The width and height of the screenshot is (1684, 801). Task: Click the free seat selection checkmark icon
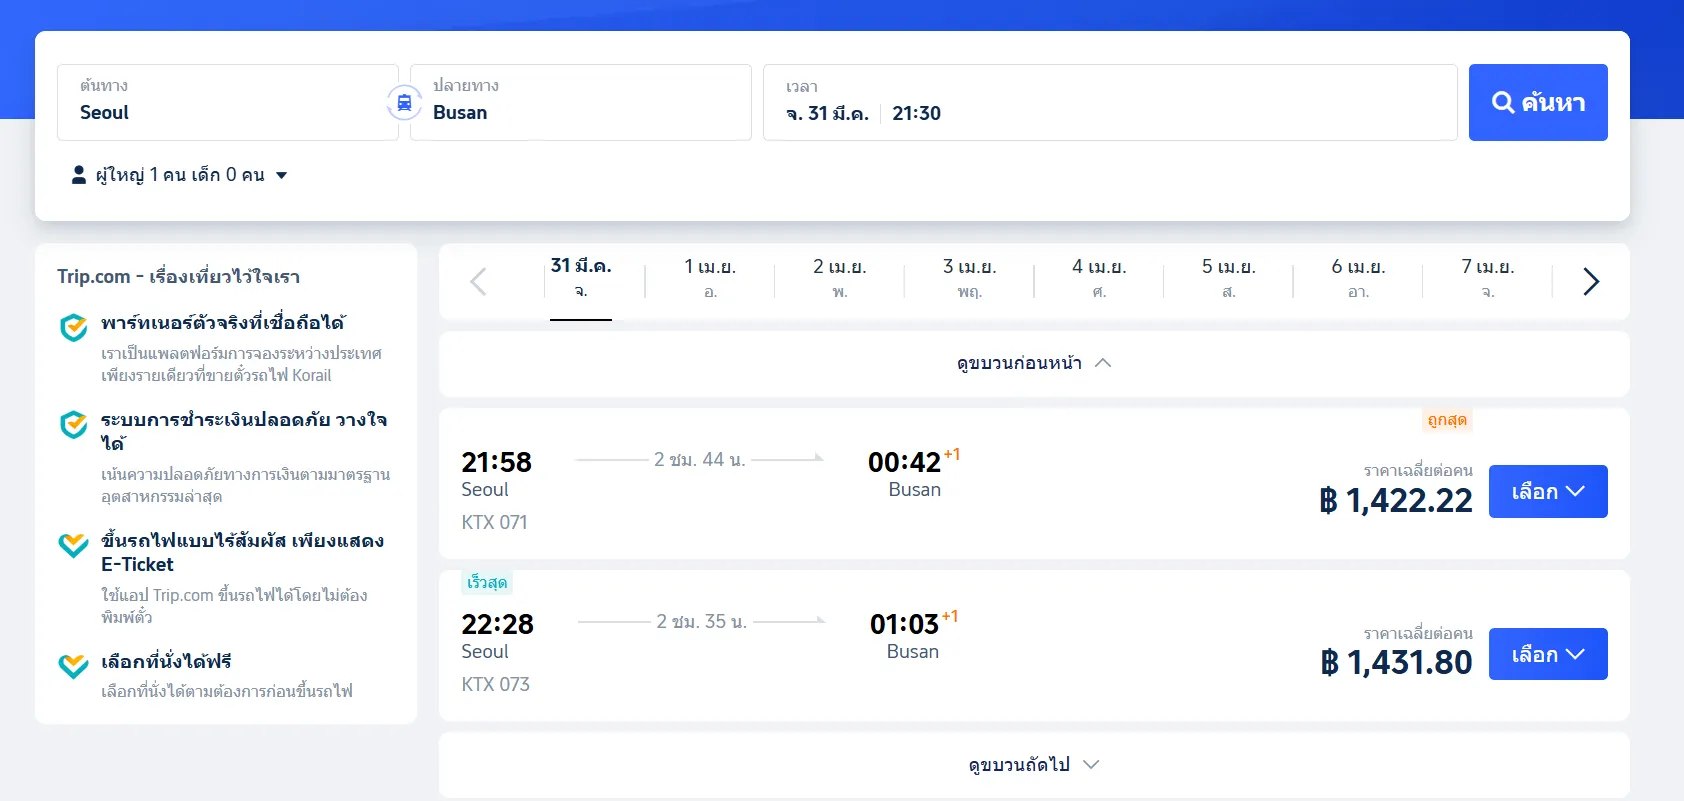(x=72, y=665)
